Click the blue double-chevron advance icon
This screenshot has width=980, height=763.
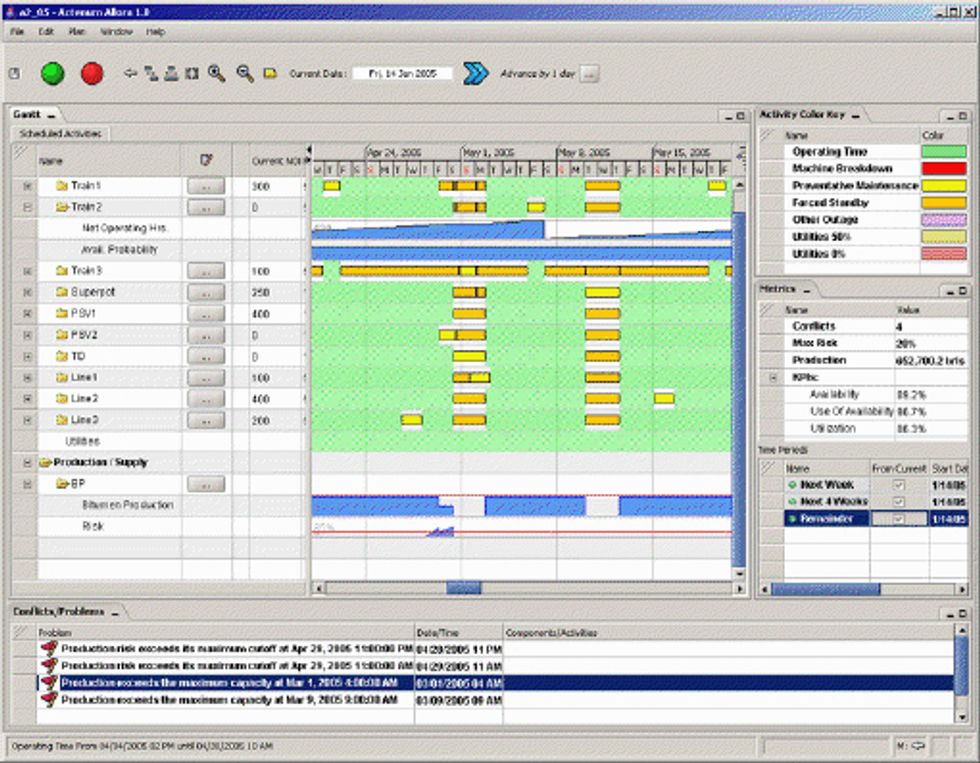coord(476,73)
